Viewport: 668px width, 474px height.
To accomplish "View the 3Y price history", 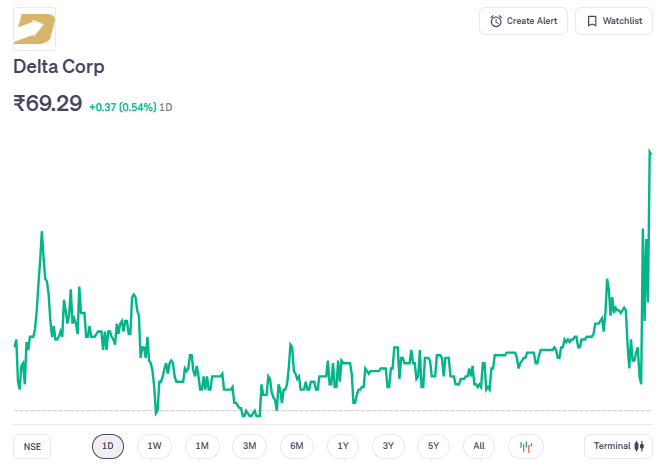I will coord(388,446).
